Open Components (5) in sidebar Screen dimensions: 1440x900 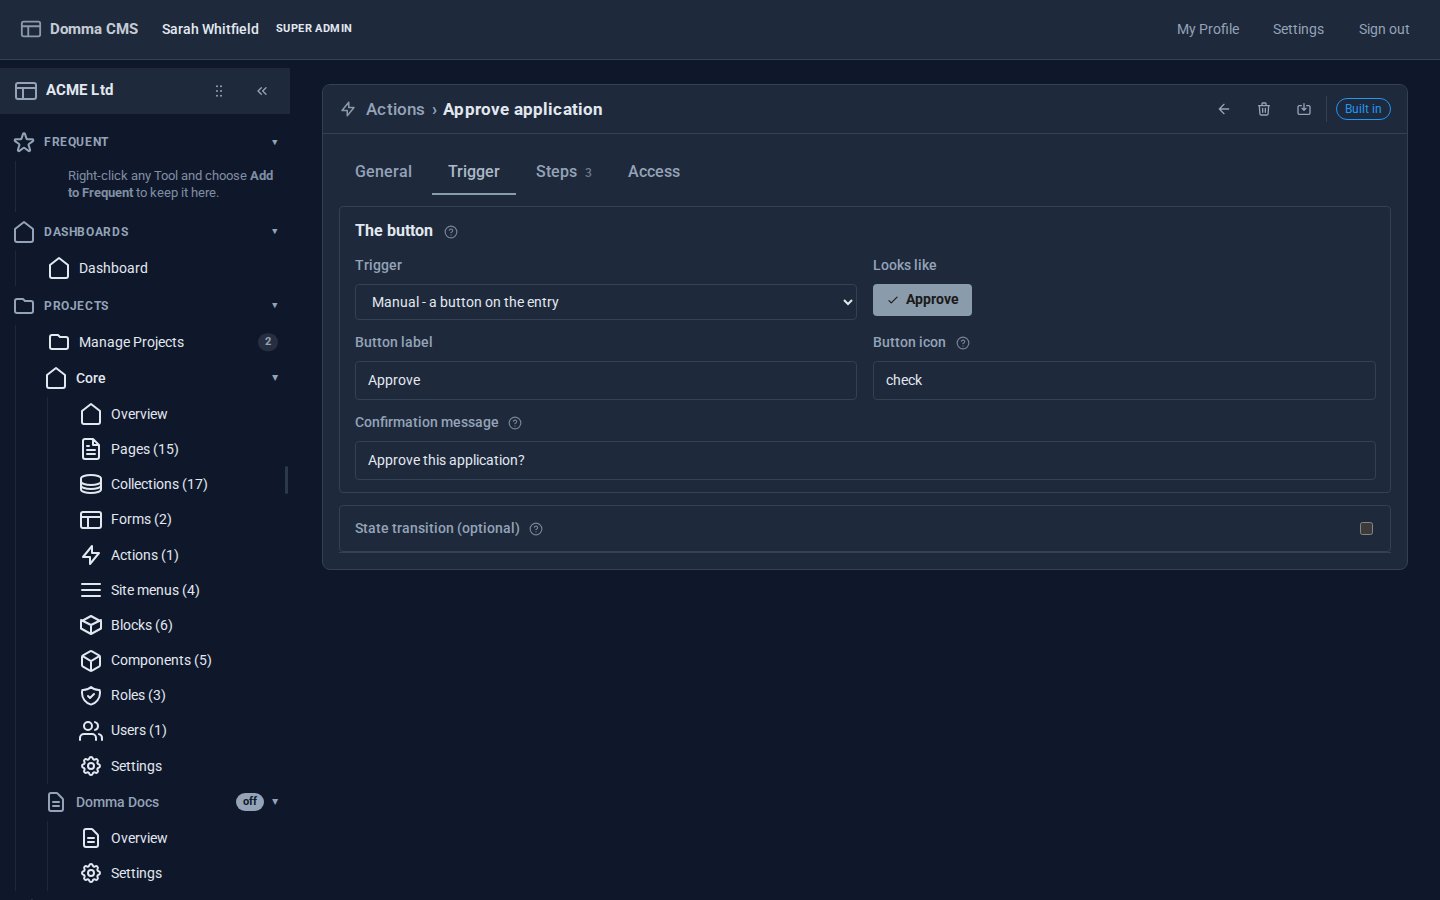tap(161, 660)
